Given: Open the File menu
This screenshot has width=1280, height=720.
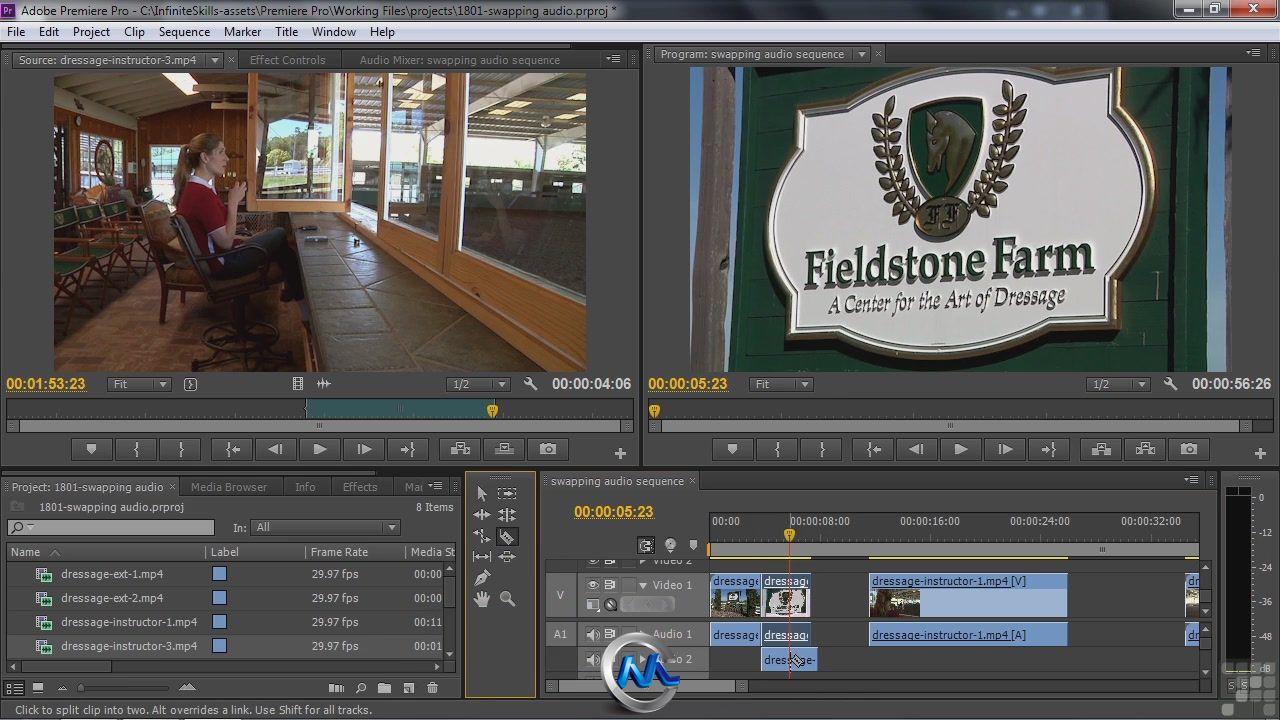Looking at the screenshot, I should 16,32.
